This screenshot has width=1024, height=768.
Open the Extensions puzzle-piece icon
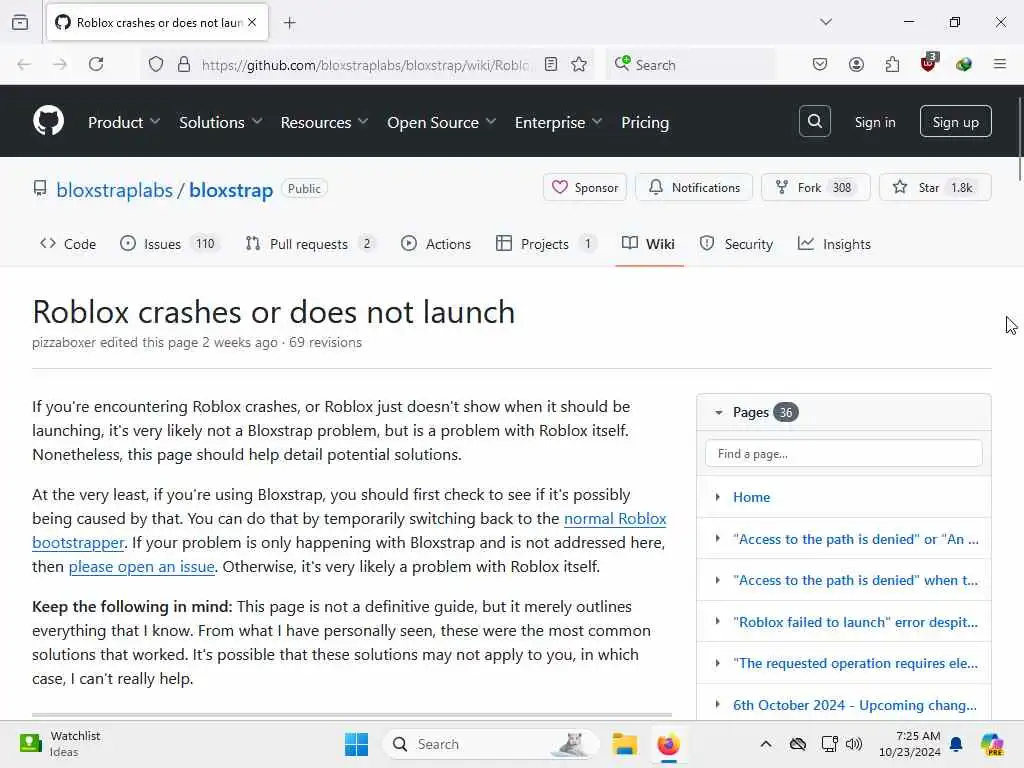coord(892,64)
